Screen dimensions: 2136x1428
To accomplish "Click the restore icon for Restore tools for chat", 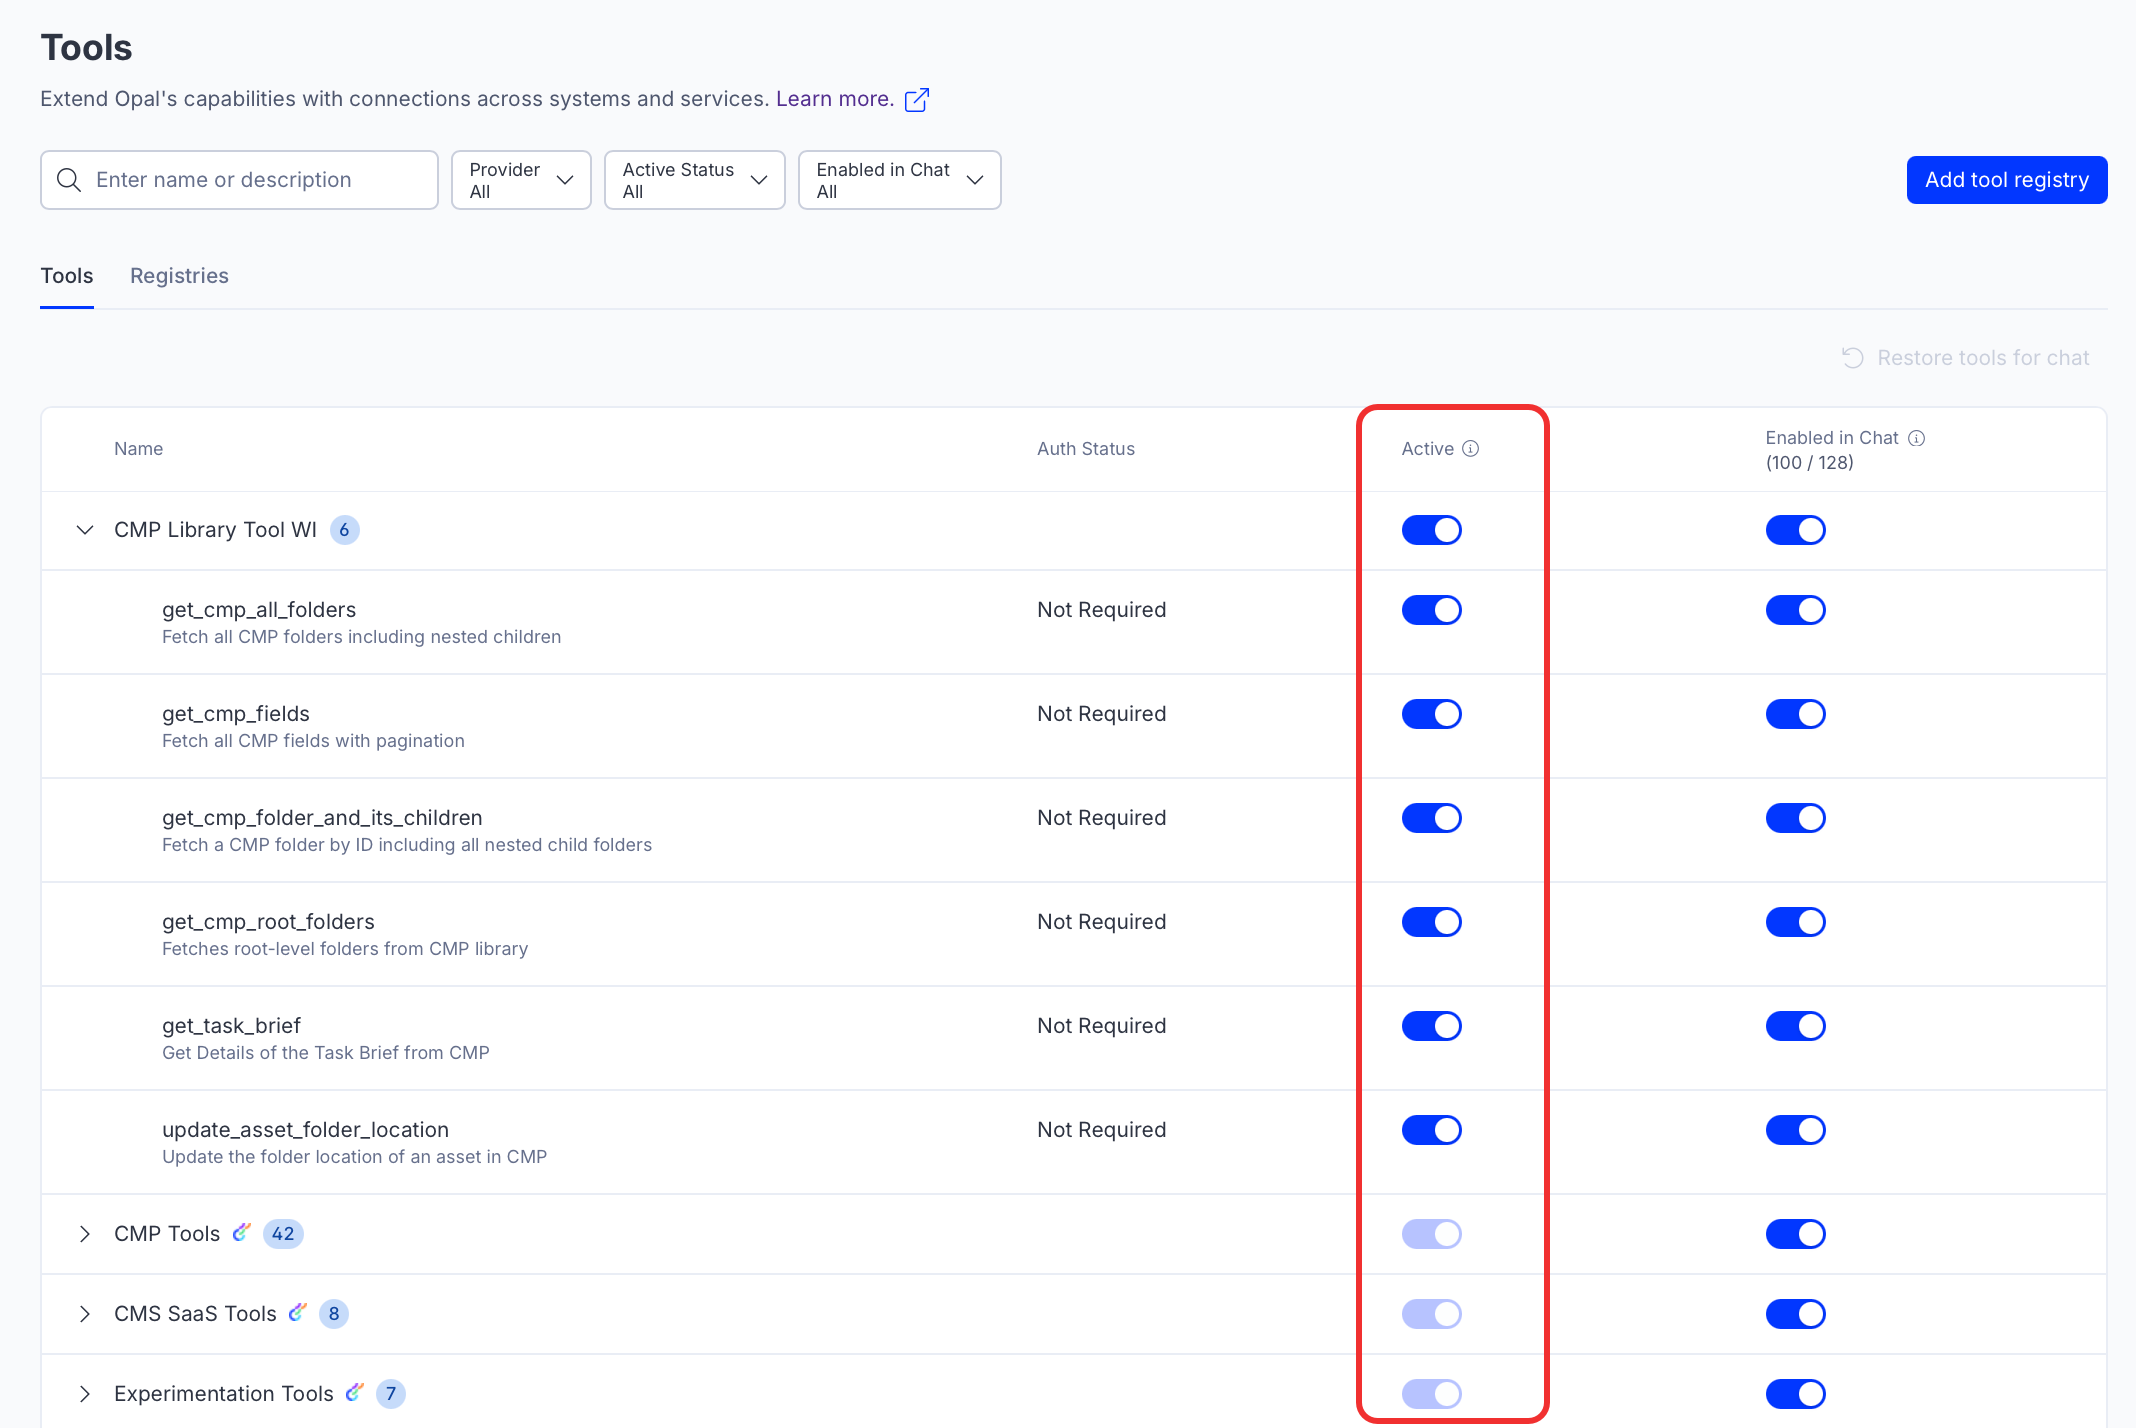I will coord(1853,358).
